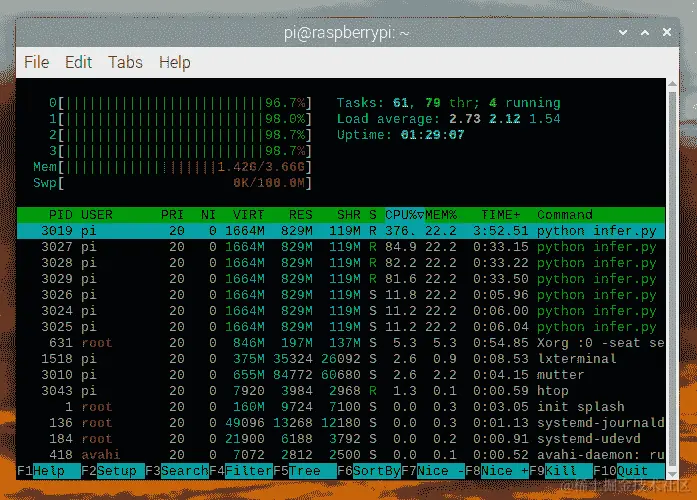Select process row with PID 3019
Screen dimensions: 697x500
pyautogui.click(x=341, y=231)
